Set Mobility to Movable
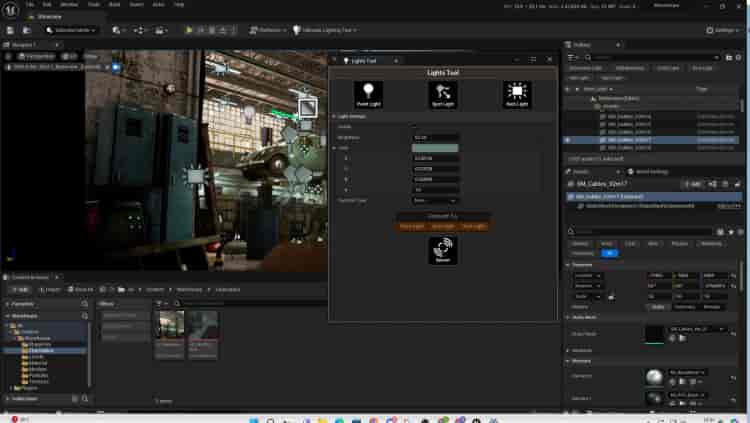The height and width of the screenshot is (423, 750). click(712, 307)
